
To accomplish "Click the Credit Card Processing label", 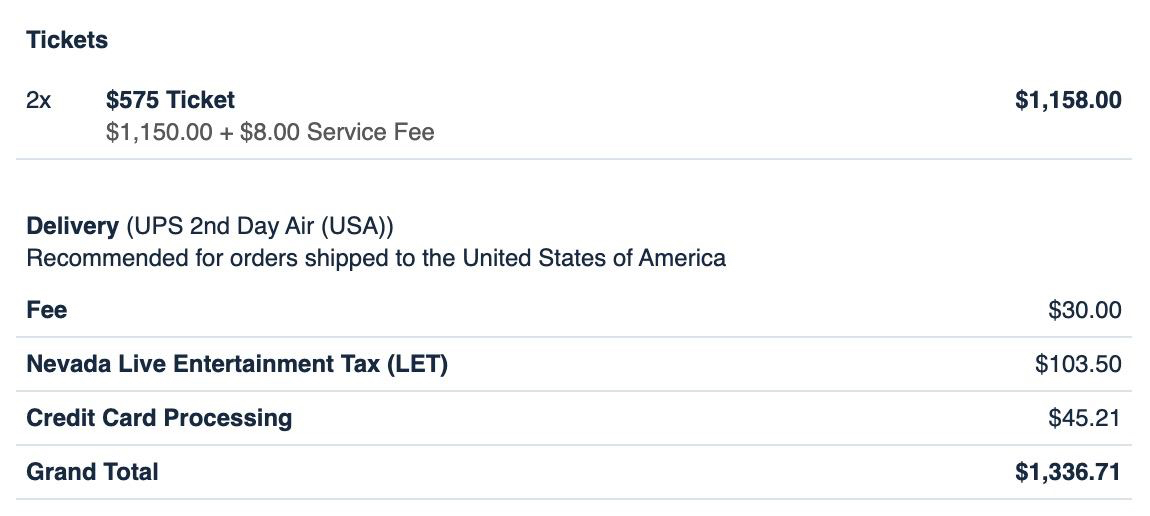I will [x=159, y=418].
